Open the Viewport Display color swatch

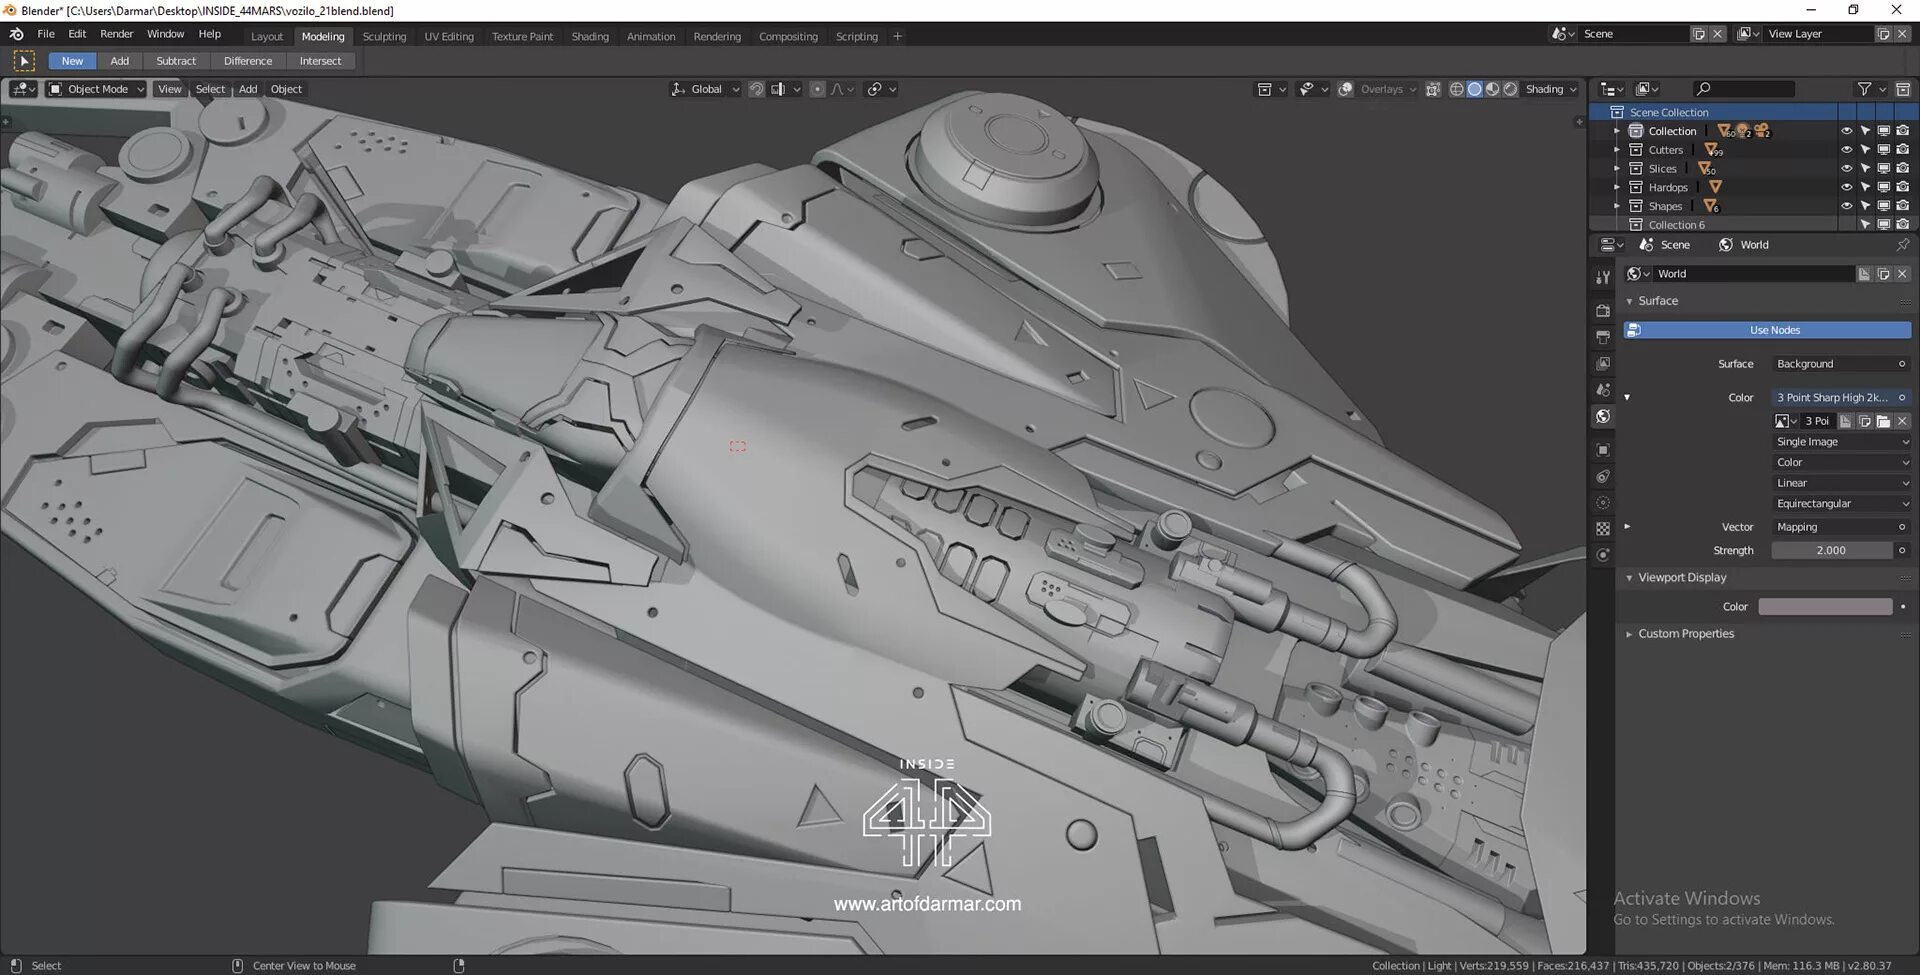pyautogui.click(x=1825, y=607)
